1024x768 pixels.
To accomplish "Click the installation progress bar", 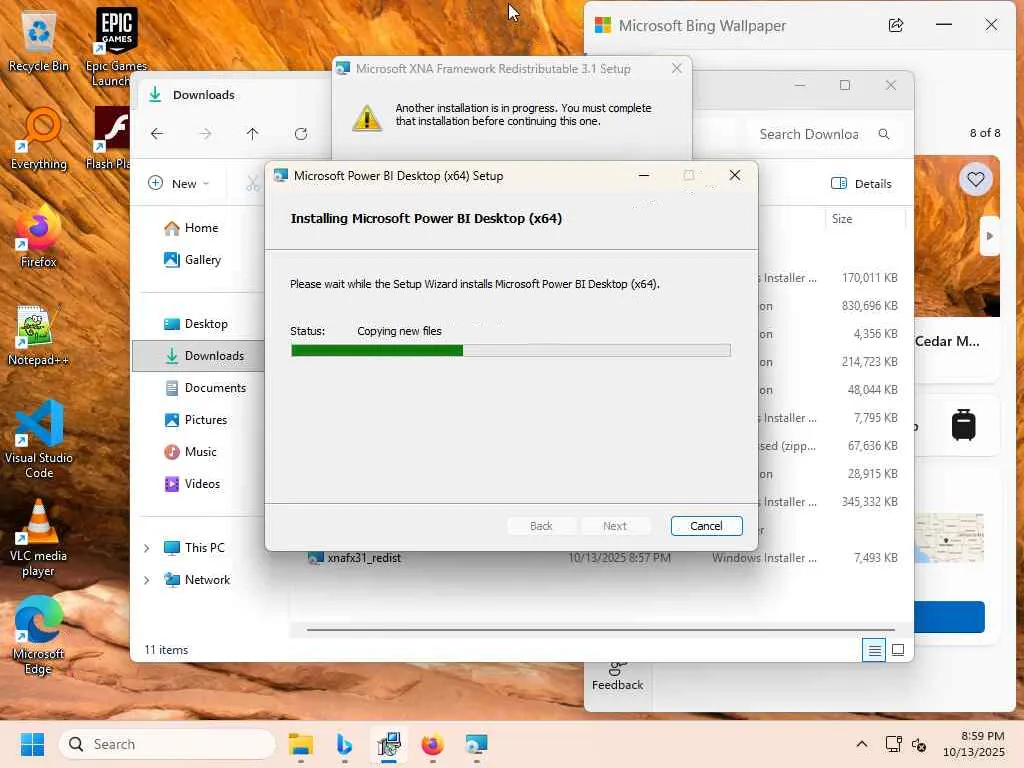I will tap(511, 351).
